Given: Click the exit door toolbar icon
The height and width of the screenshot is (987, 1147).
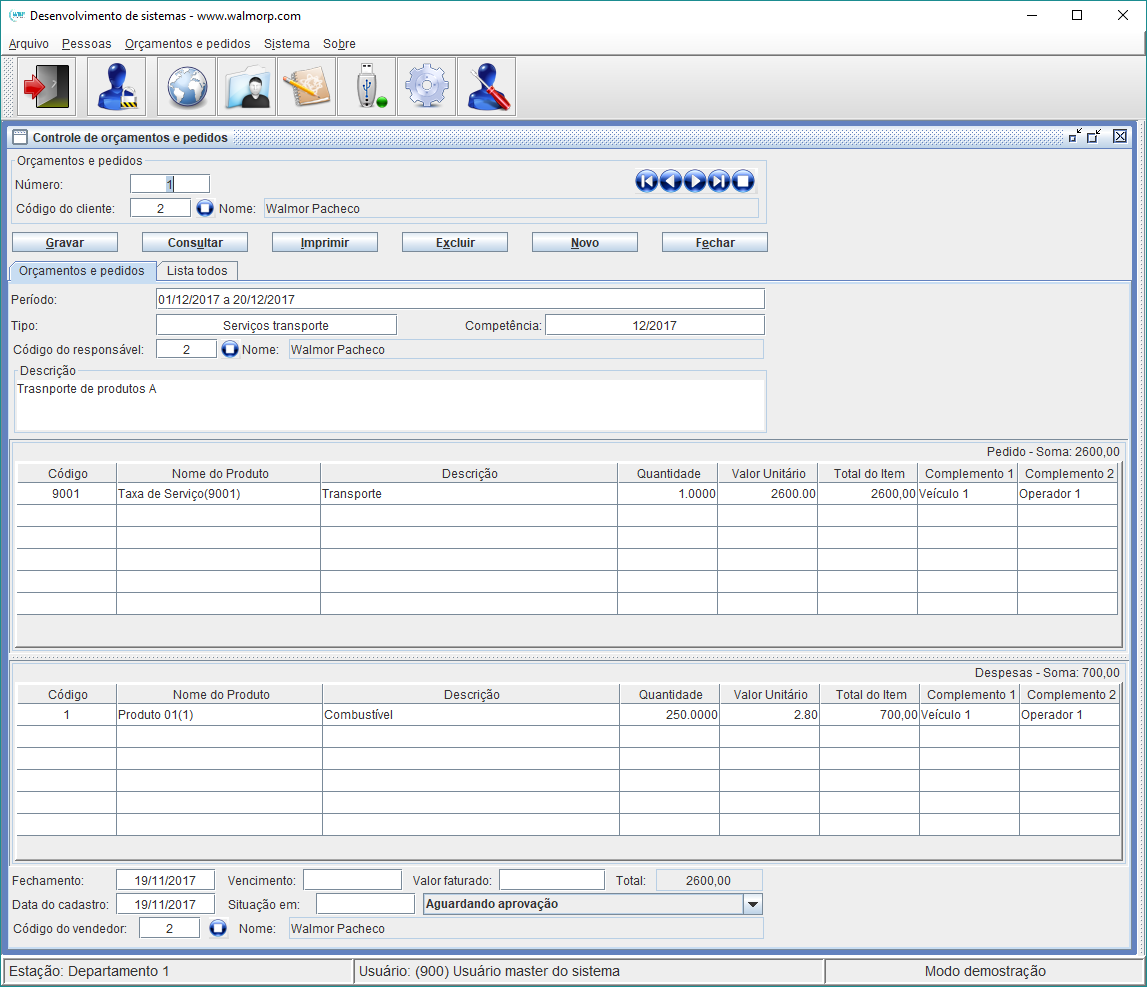Looking at the screenshot, I should 46,87.
